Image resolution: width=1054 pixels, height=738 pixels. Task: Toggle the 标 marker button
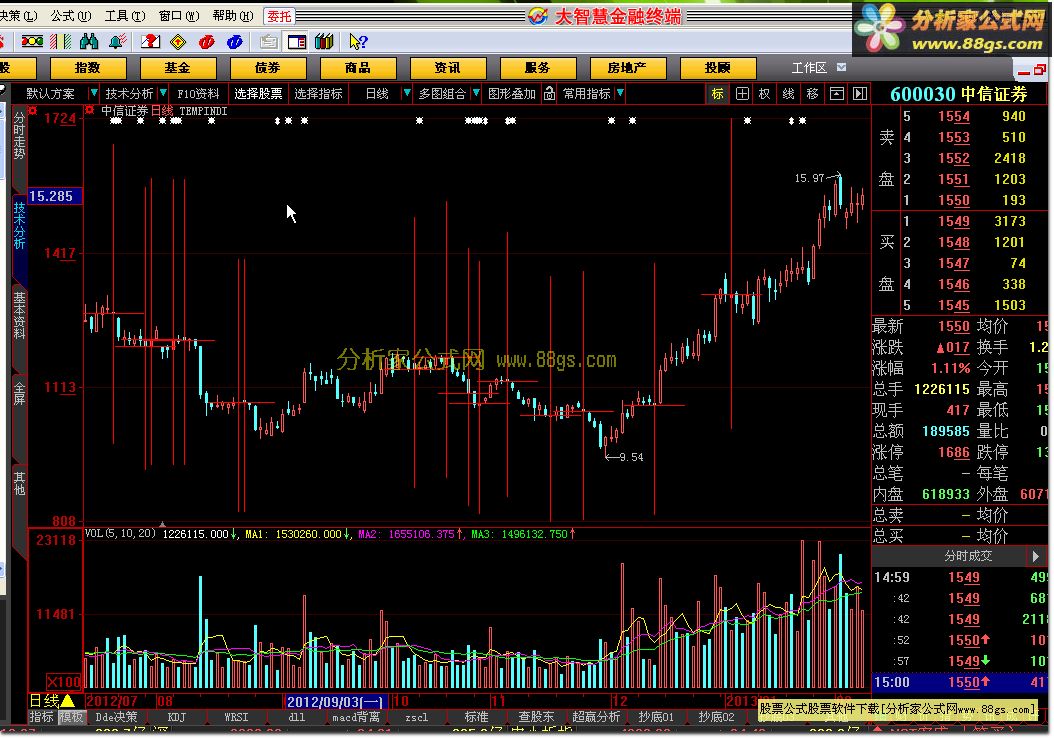click(x=718, y=93)
